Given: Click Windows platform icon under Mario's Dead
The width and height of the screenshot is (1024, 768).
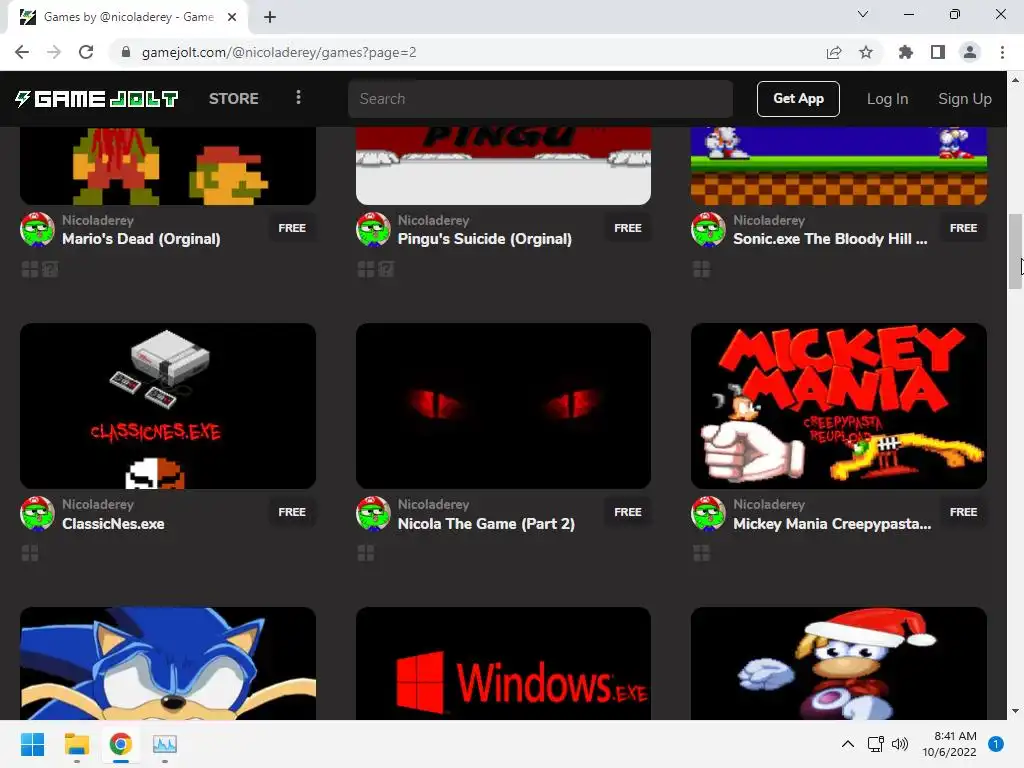Looking at the screenshot, I should click(30, 269).
